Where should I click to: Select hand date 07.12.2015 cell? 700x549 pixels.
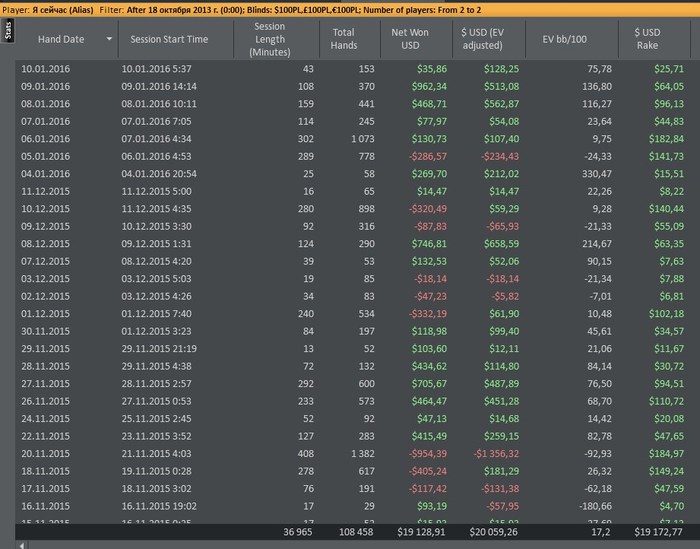point(46,262)
